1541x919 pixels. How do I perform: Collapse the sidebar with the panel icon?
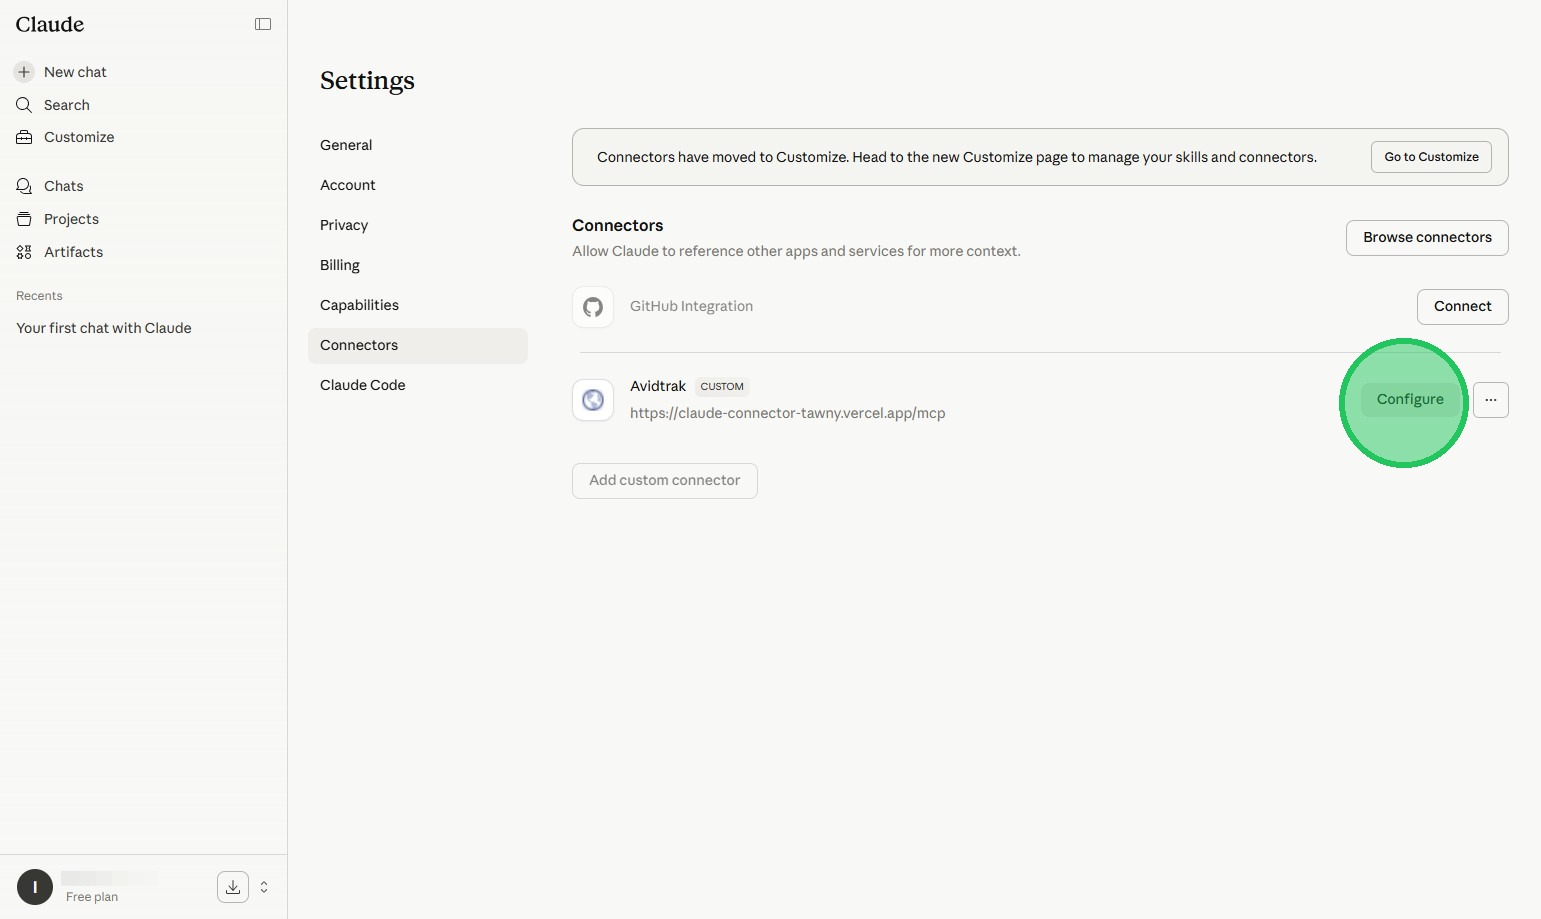click(x=263, y=24)
